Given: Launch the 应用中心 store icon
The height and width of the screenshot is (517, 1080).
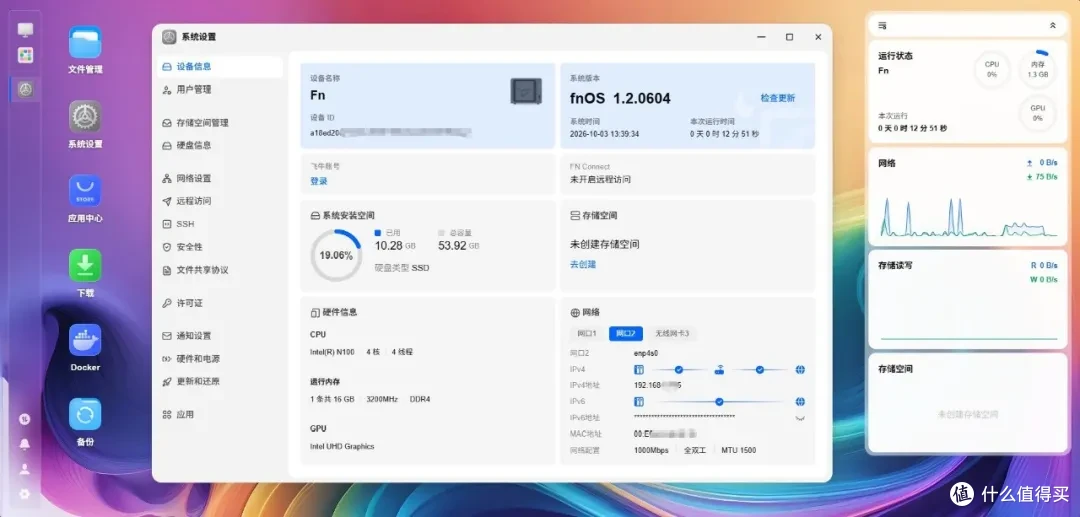Looking at the screenshot, I should point(85,191).
